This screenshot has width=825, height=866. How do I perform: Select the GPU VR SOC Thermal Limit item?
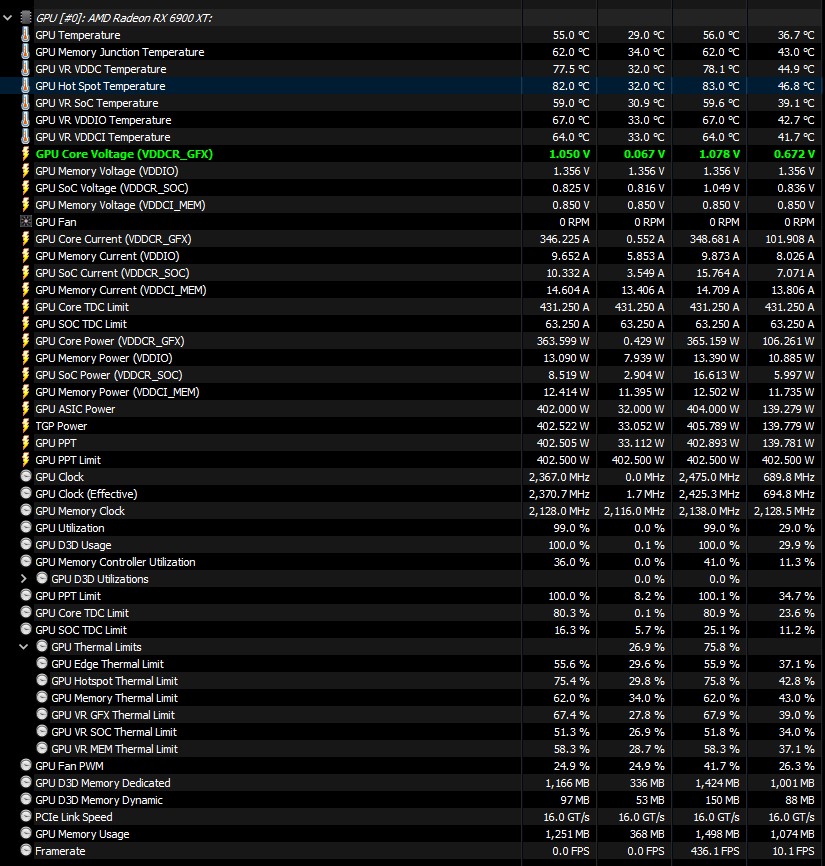coord(114,732)
